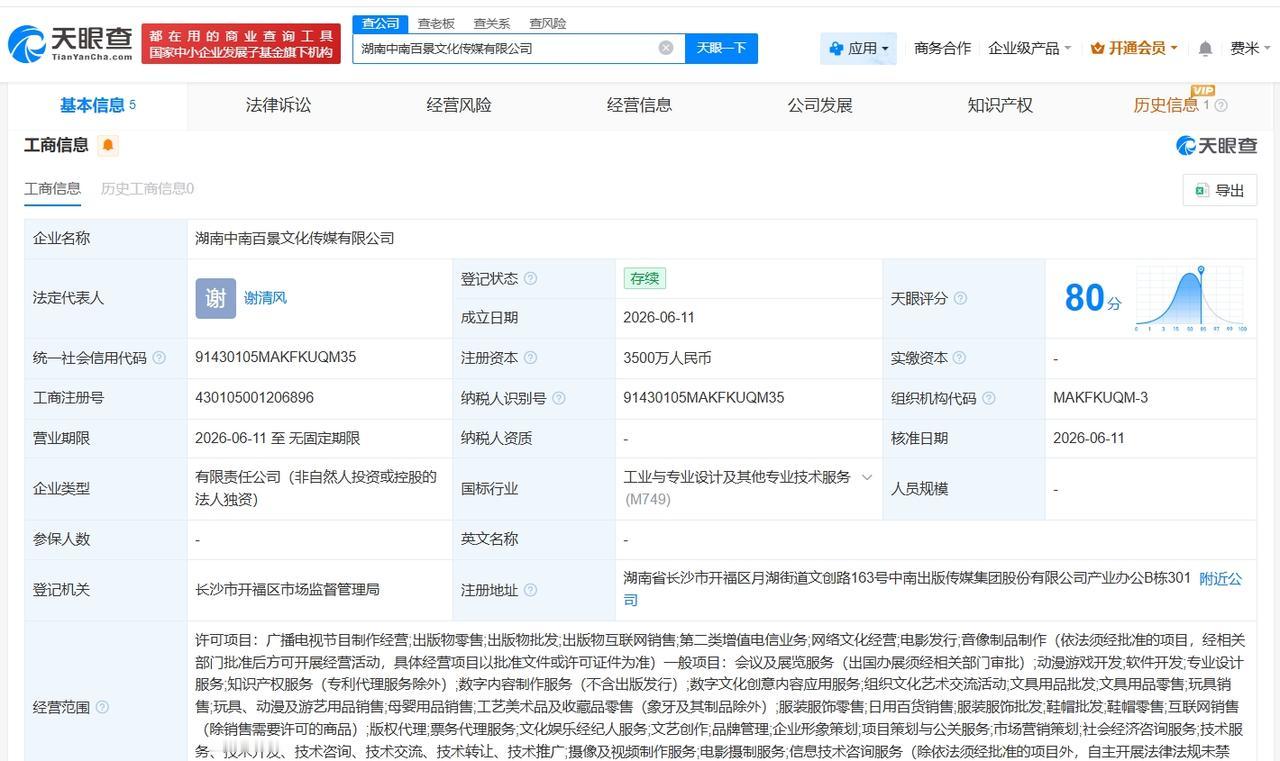Viewport: 1280px width, 761px height.
Task: Click the orange bell alert next to 工商信息
Action: pos(108,146)
